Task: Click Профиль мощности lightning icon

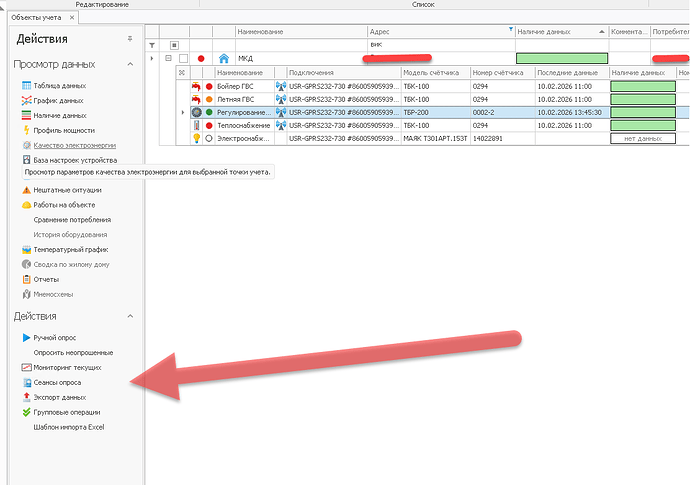Action: tap(26, 130)
